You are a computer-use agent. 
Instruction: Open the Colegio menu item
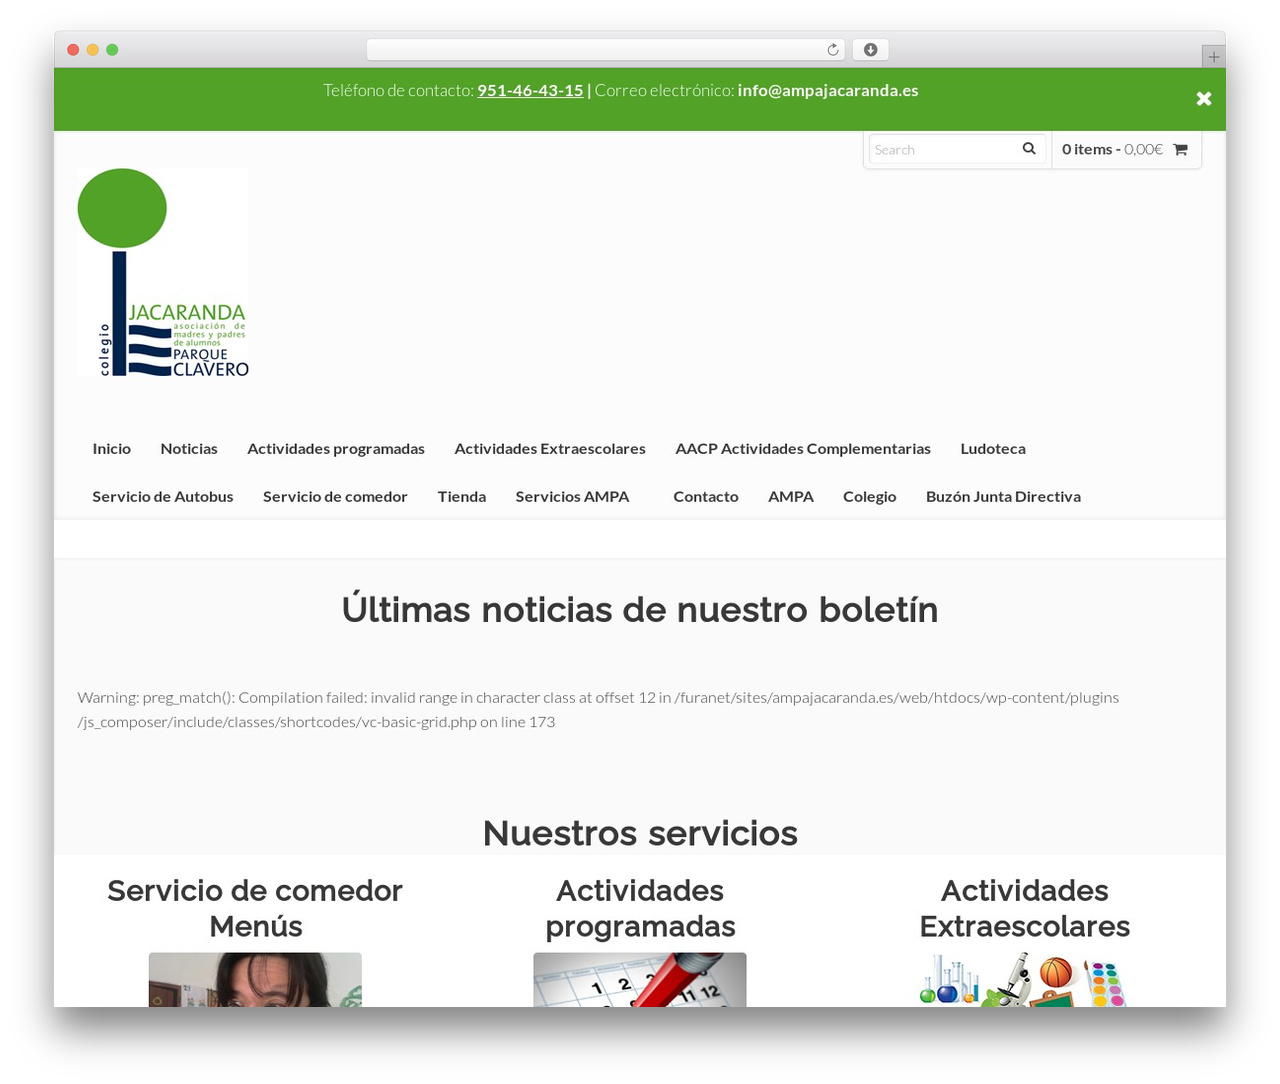(x=870, y=497)
